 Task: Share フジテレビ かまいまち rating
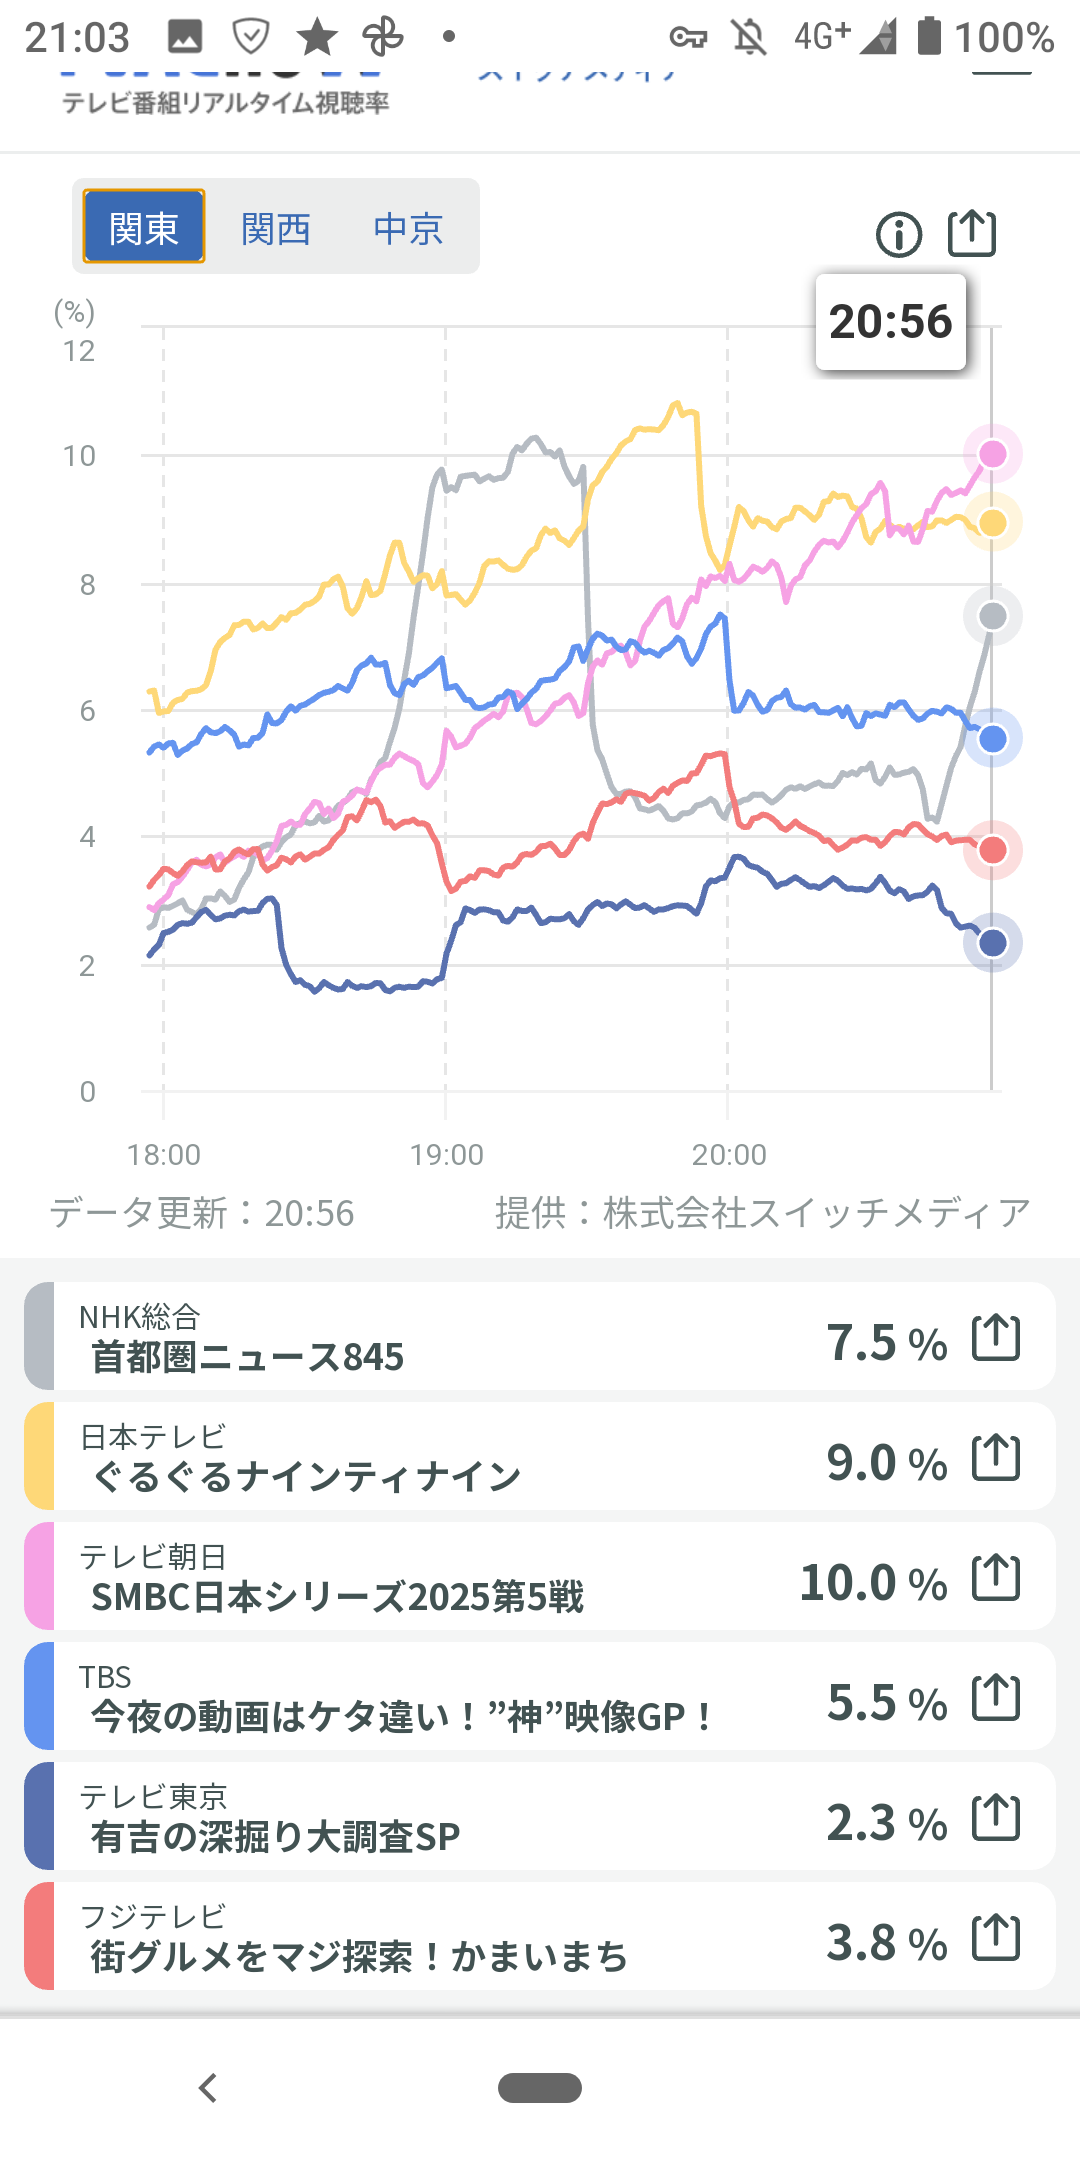coord(996,1938)
